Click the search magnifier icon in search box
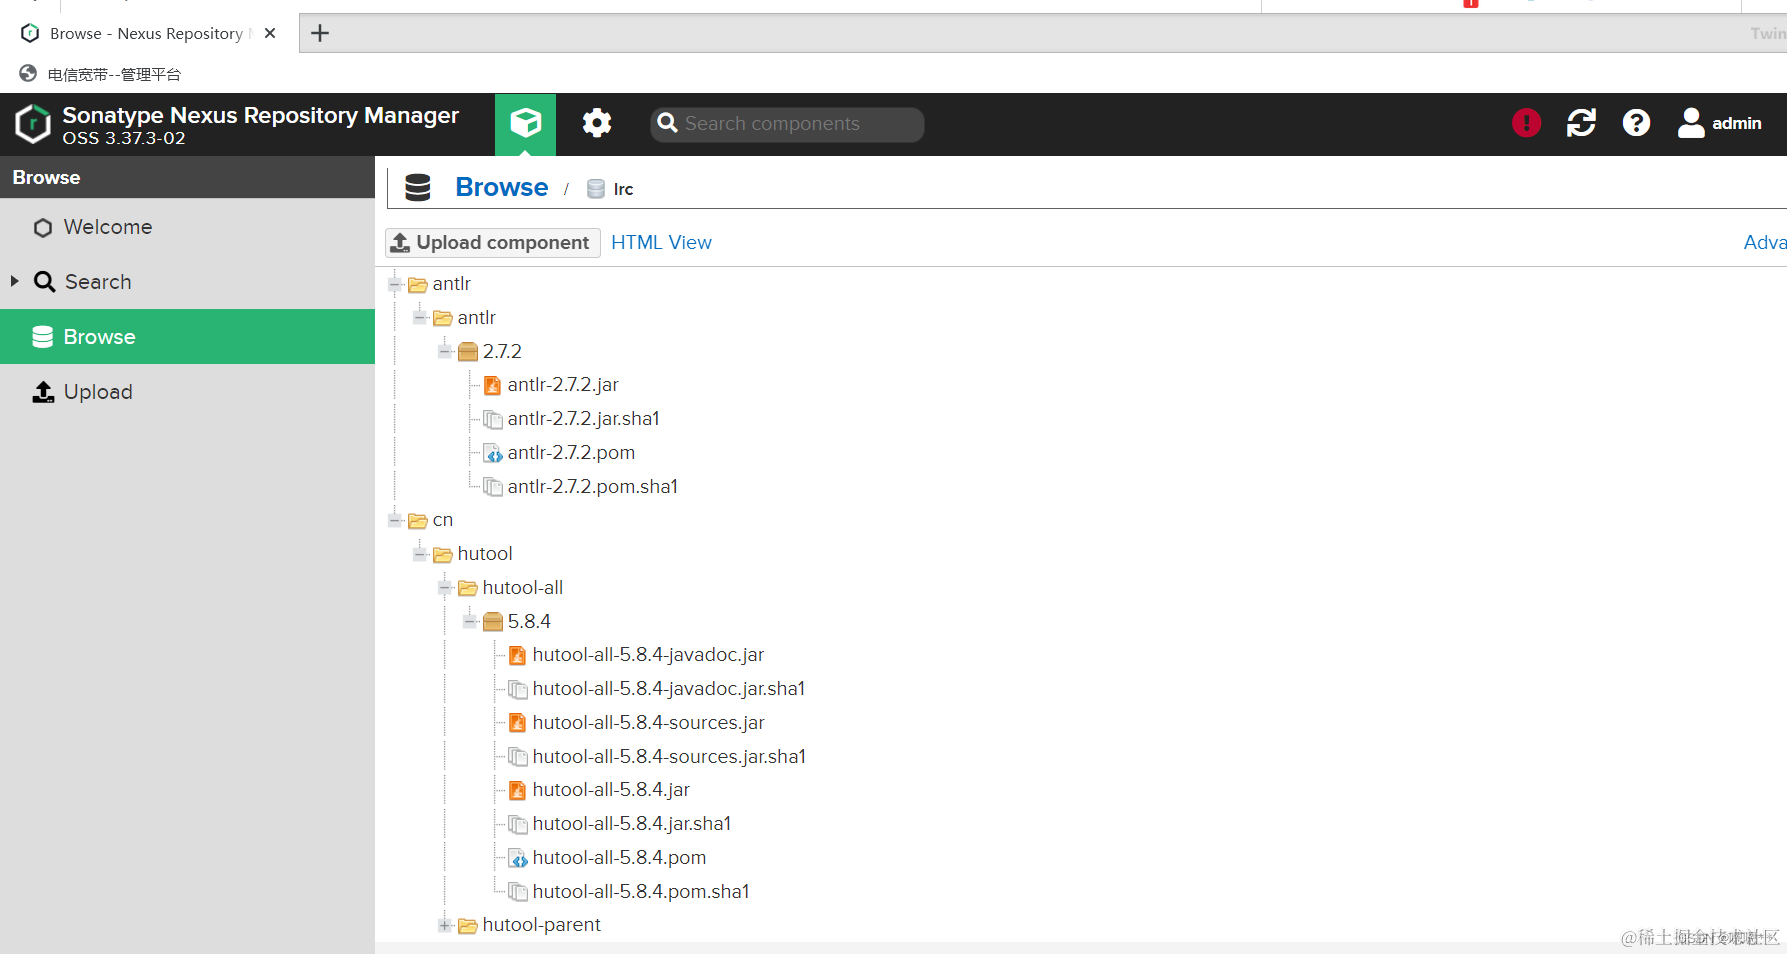 tap(668, 123)
